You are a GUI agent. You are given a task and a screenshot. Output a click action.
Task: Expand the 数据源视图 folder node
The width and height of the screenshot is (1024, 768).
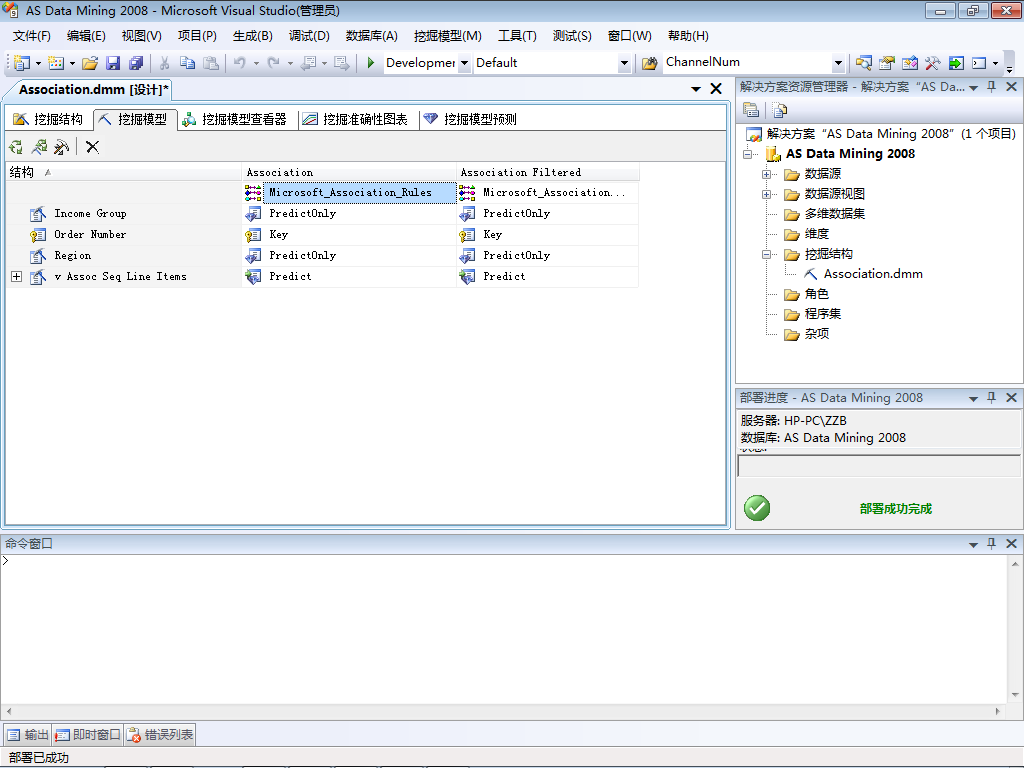pos(767,195)
